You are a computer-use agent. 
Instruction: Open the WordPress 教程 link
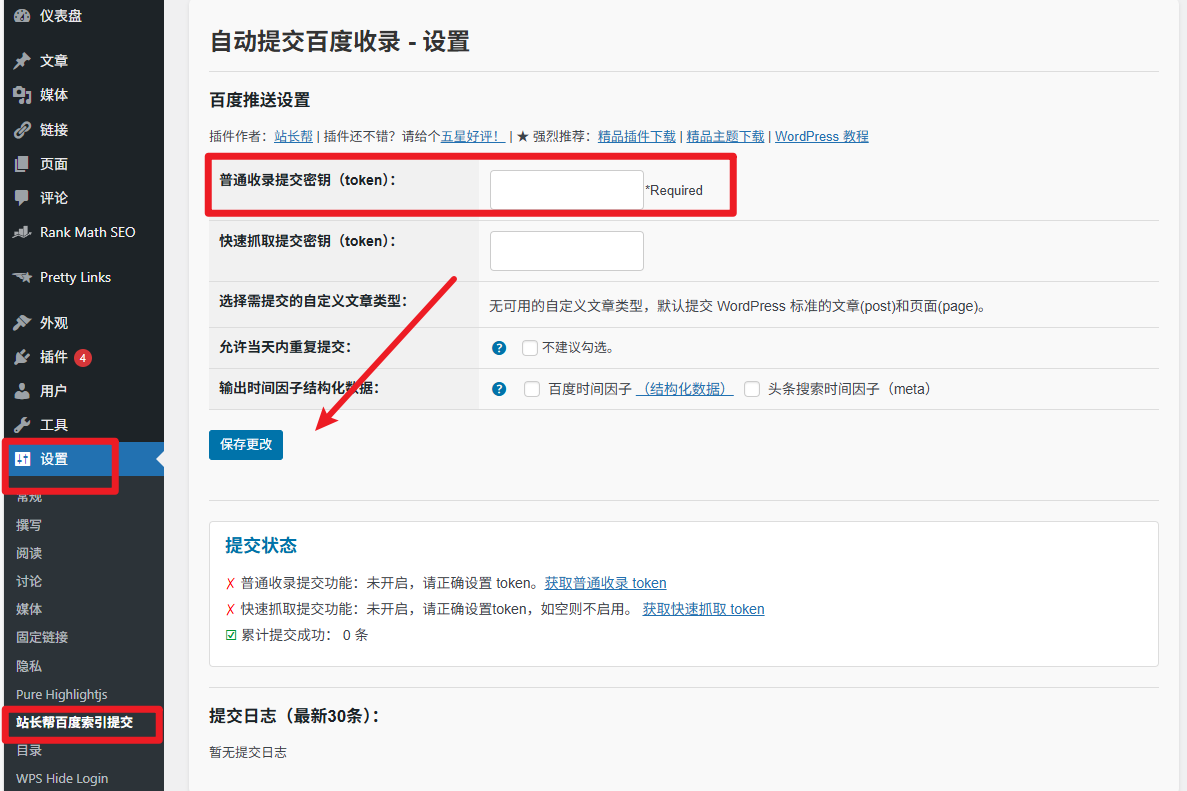coord(821,136)
